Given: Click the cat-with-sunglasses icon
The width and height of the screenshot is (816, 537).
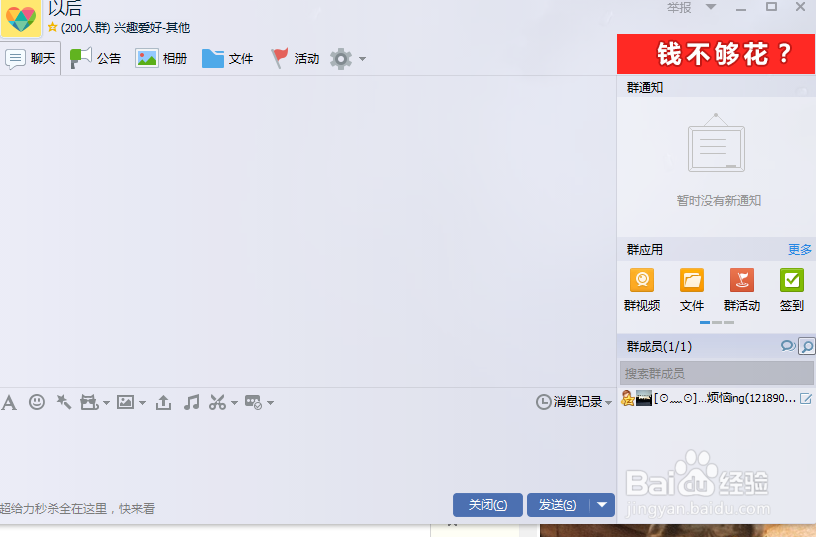Looking at the screenshot, I should click(x=89, y=402).
